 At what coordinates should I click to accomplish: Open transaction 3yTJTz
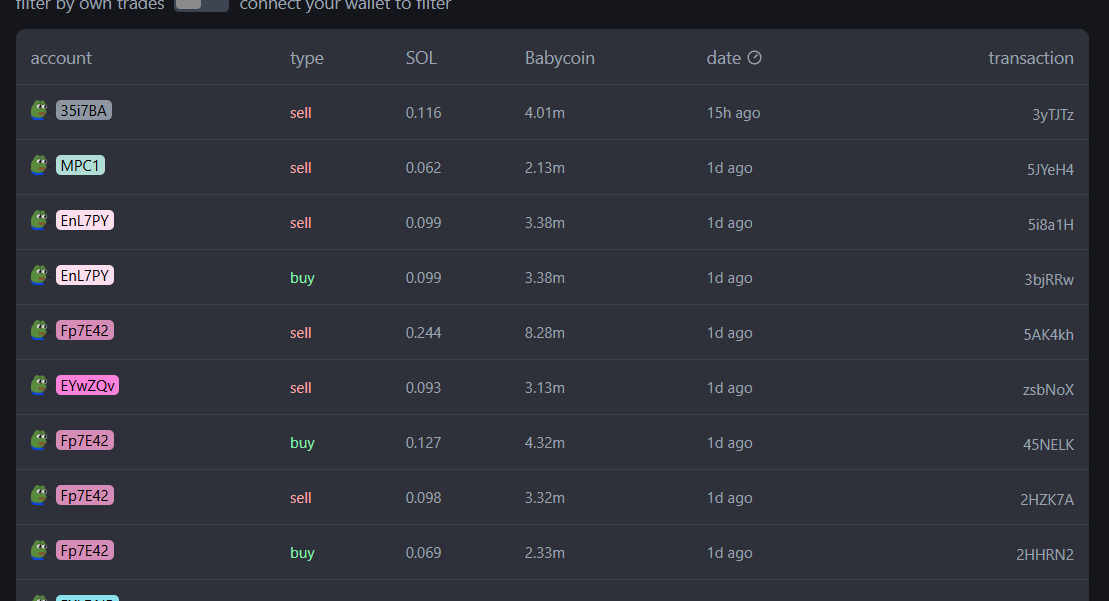pyautogui.click(x=1052, y=115)
